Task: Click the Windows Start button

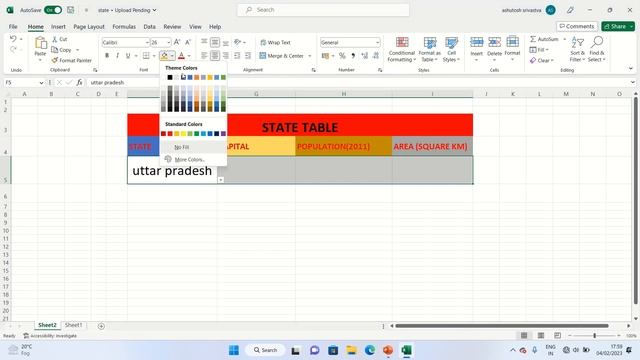Action: tap(234, 350)
